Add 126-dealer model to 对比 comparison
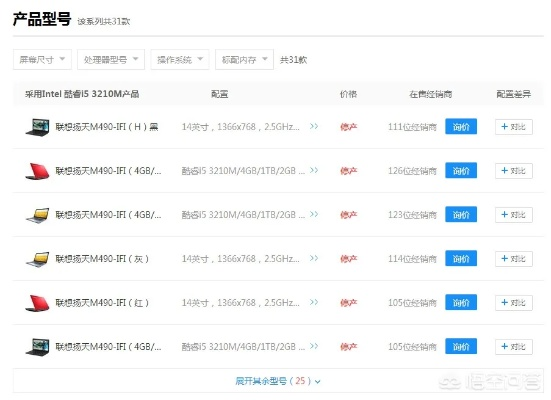Screen dimensions: 551x400 (514, 170)
